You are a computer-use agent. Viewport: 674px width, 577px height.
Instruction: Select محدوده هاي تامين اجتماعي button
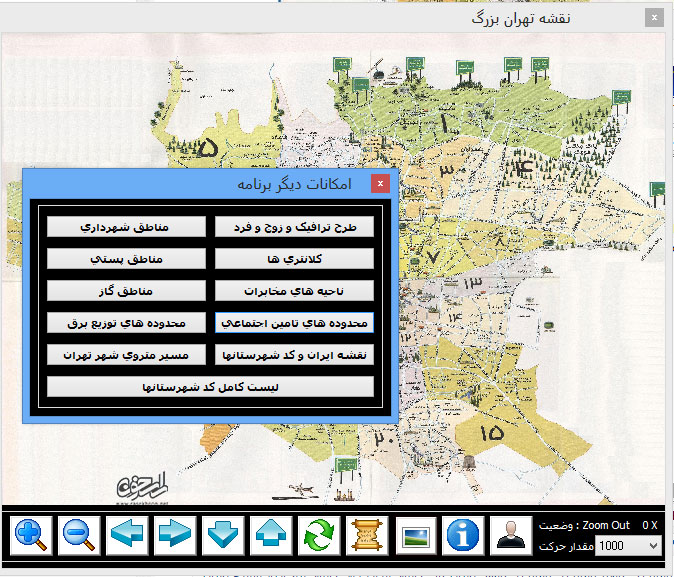pos(294,323)
